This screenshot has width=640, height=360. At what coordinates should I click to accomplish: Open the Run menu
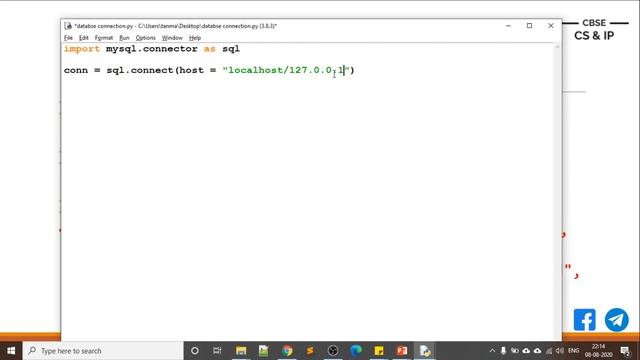124,38
